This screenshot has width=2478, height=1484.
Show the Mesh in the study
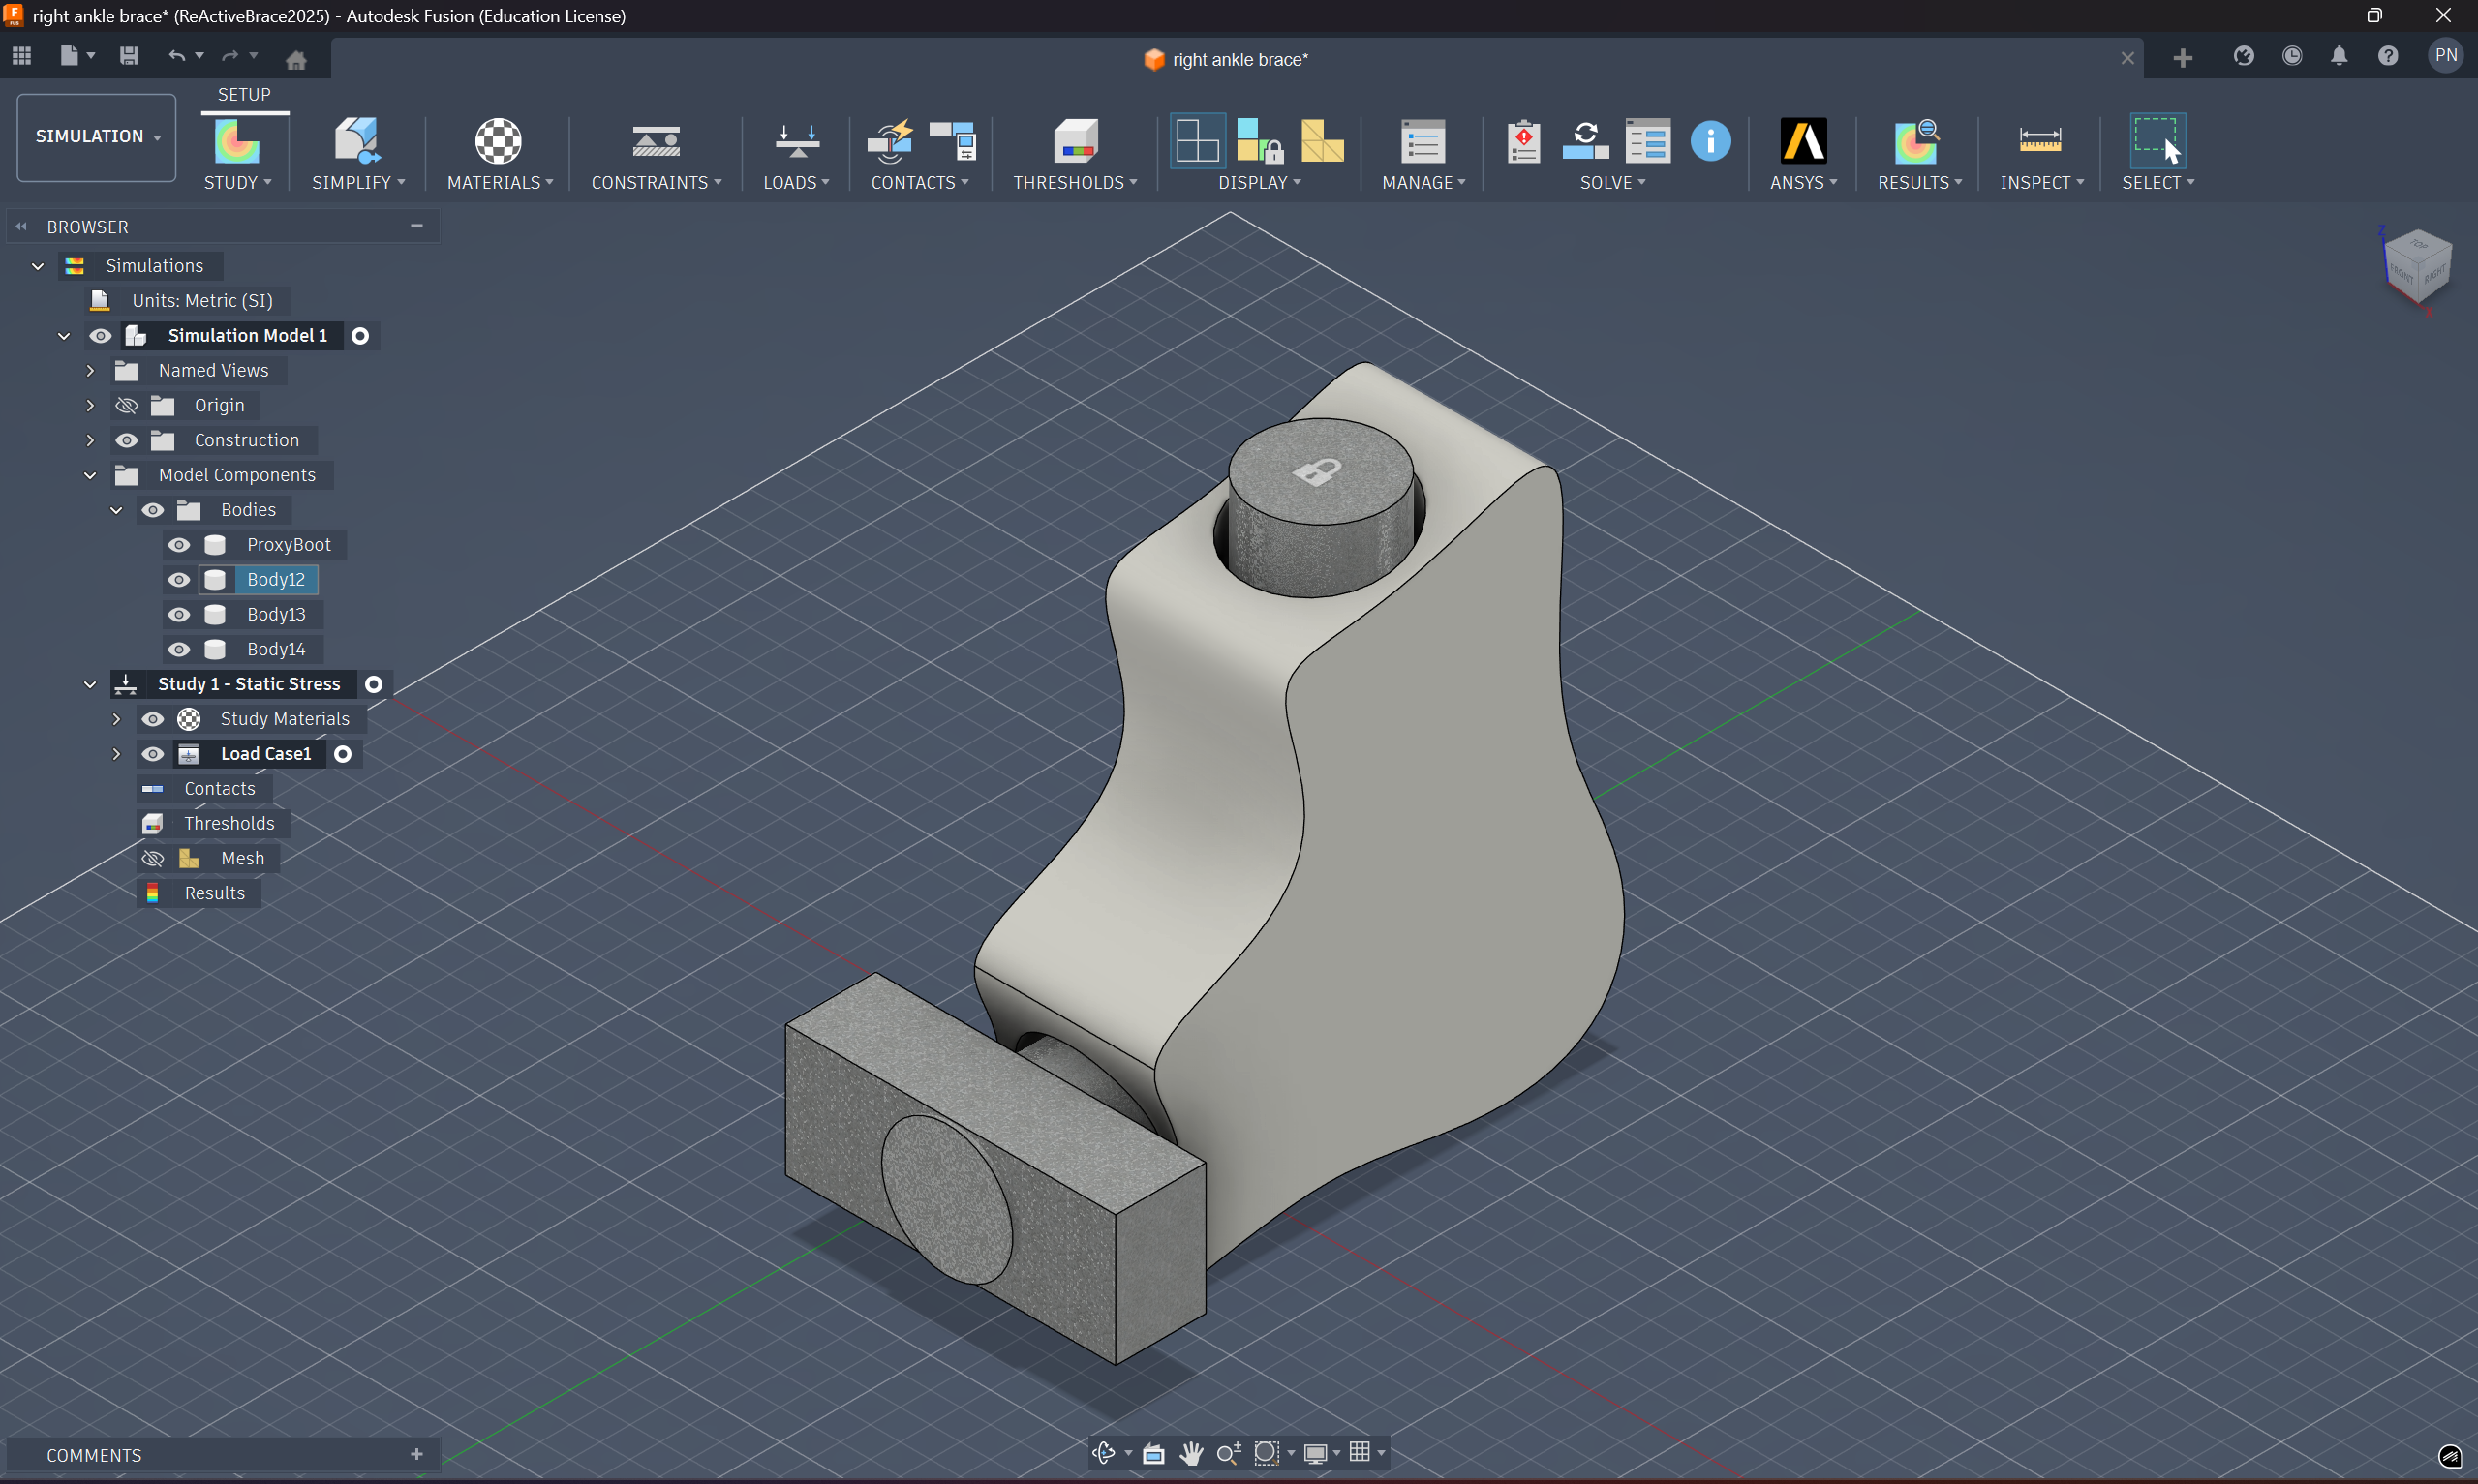click(152, 857)
